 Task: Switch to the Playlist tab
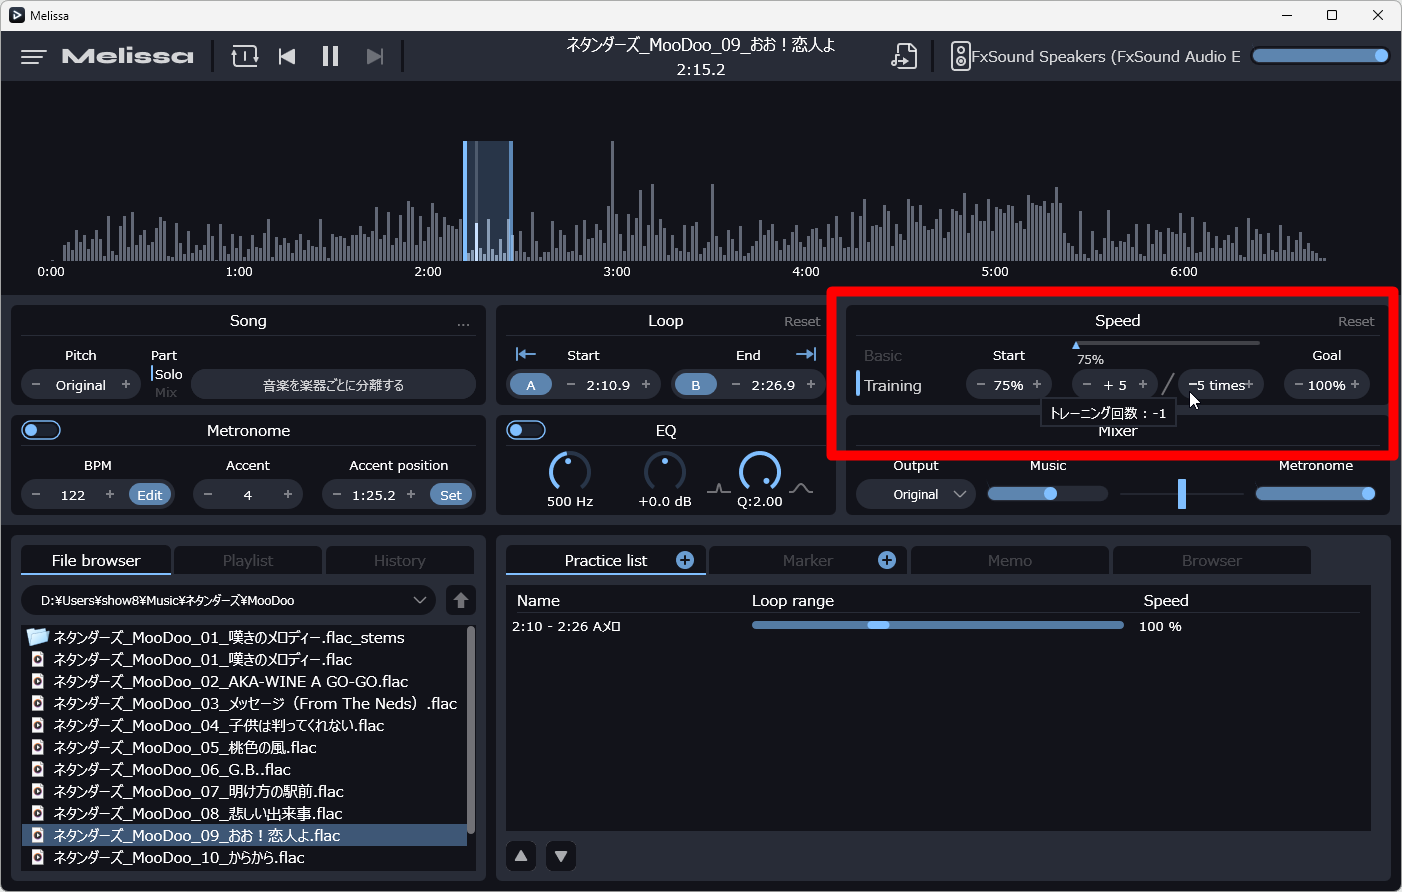[x=248, y=561]
